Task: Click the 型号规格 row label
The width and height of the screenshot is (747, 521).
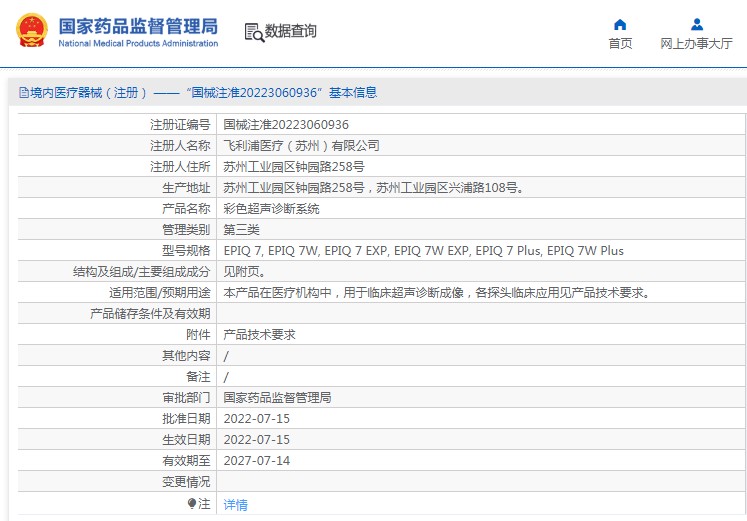Action: point(186,250)
